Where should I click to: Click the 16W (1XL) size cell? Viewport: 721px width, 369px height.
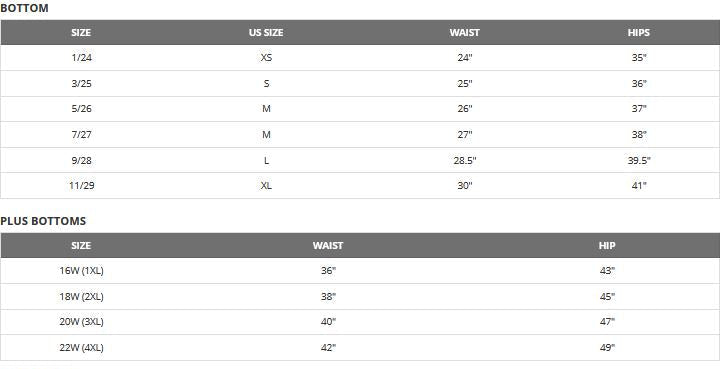click(81, 271)
